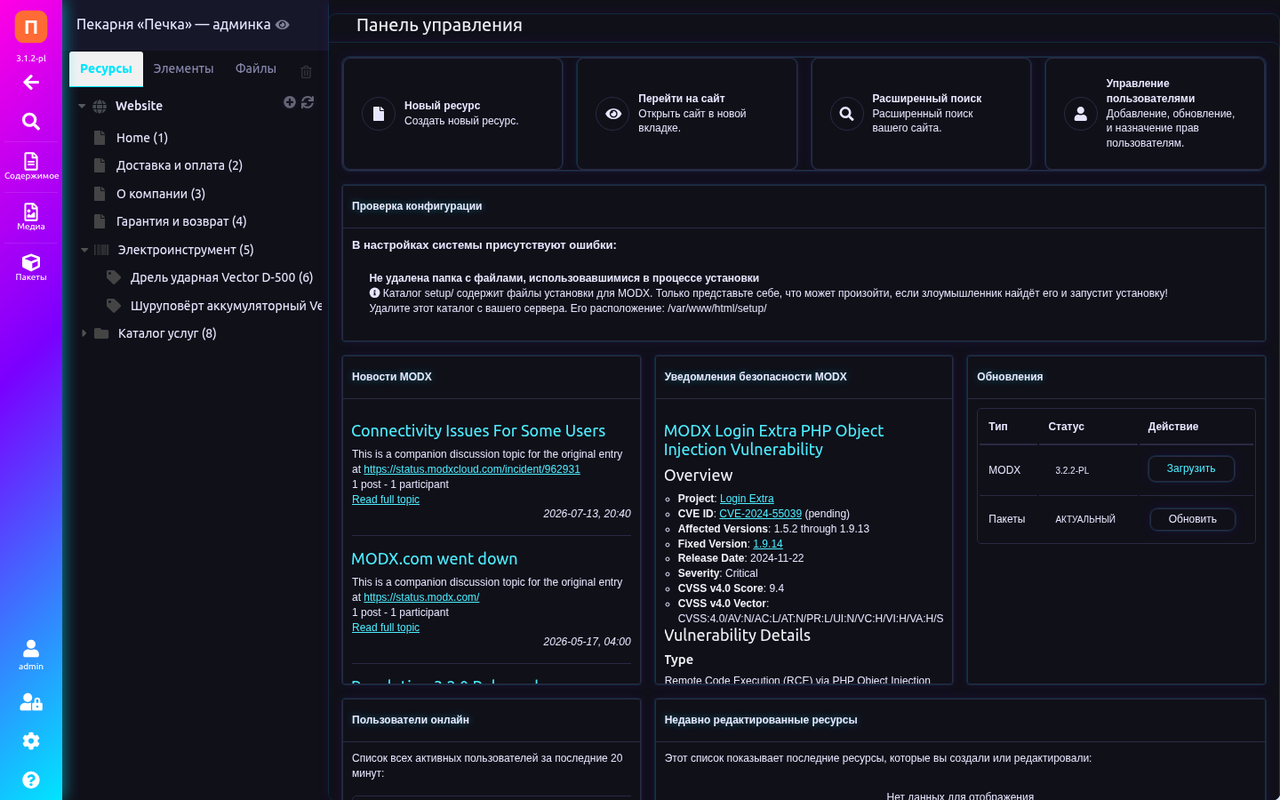Click Обновить button for packages
This screenshot has height=800, width=1280.
click(x=1192, y=520)
